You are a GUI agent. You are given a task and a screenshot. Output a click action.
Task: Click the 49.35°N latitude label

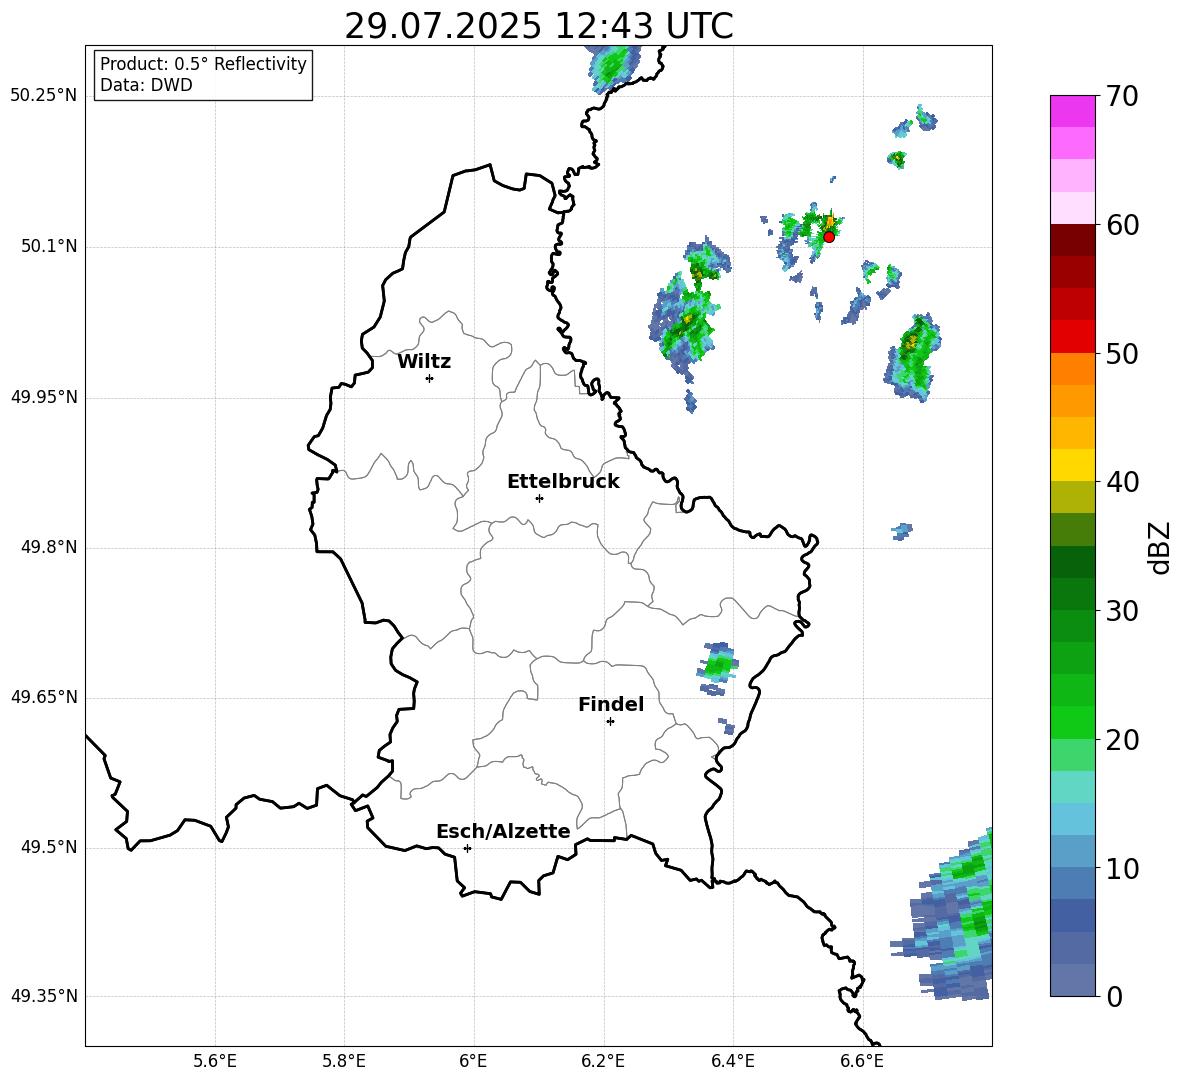(44, 996)
